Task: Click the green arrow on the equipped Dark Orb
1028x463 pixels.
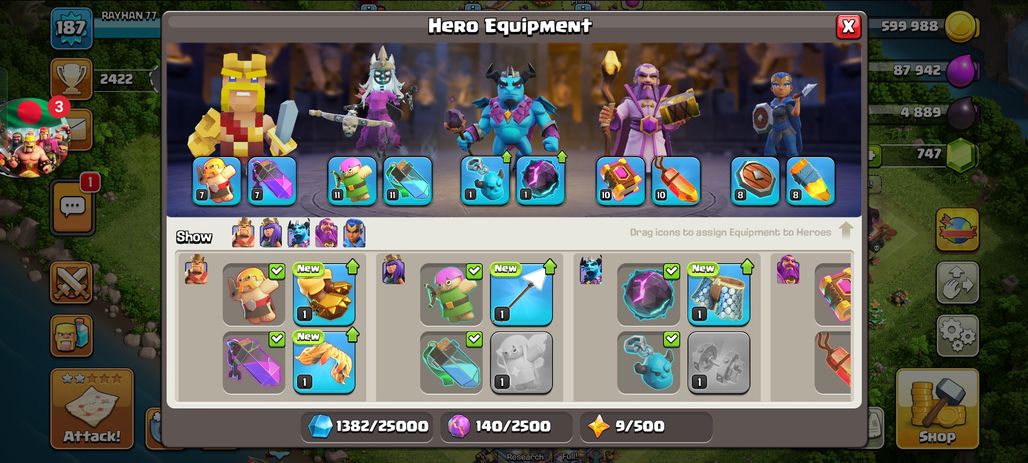Action: [x=562, y=157]
